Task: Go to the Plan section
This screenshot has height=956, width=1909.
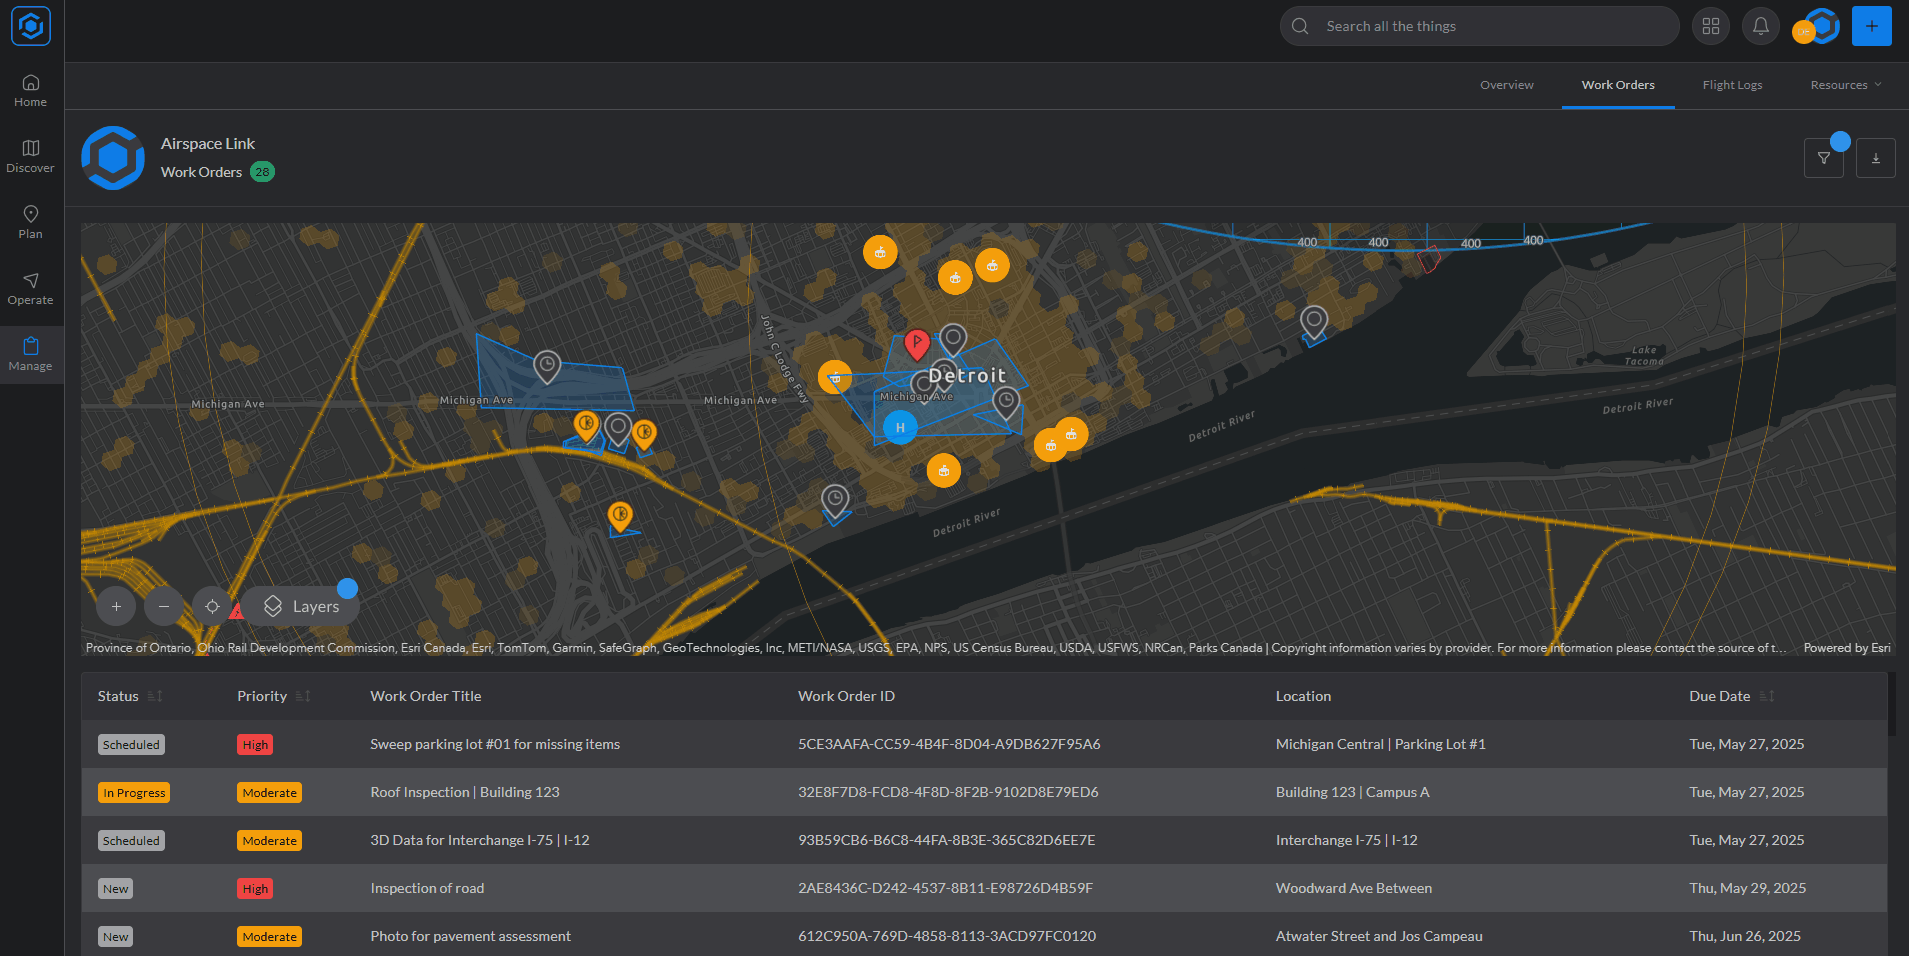Action: point(30,222)
